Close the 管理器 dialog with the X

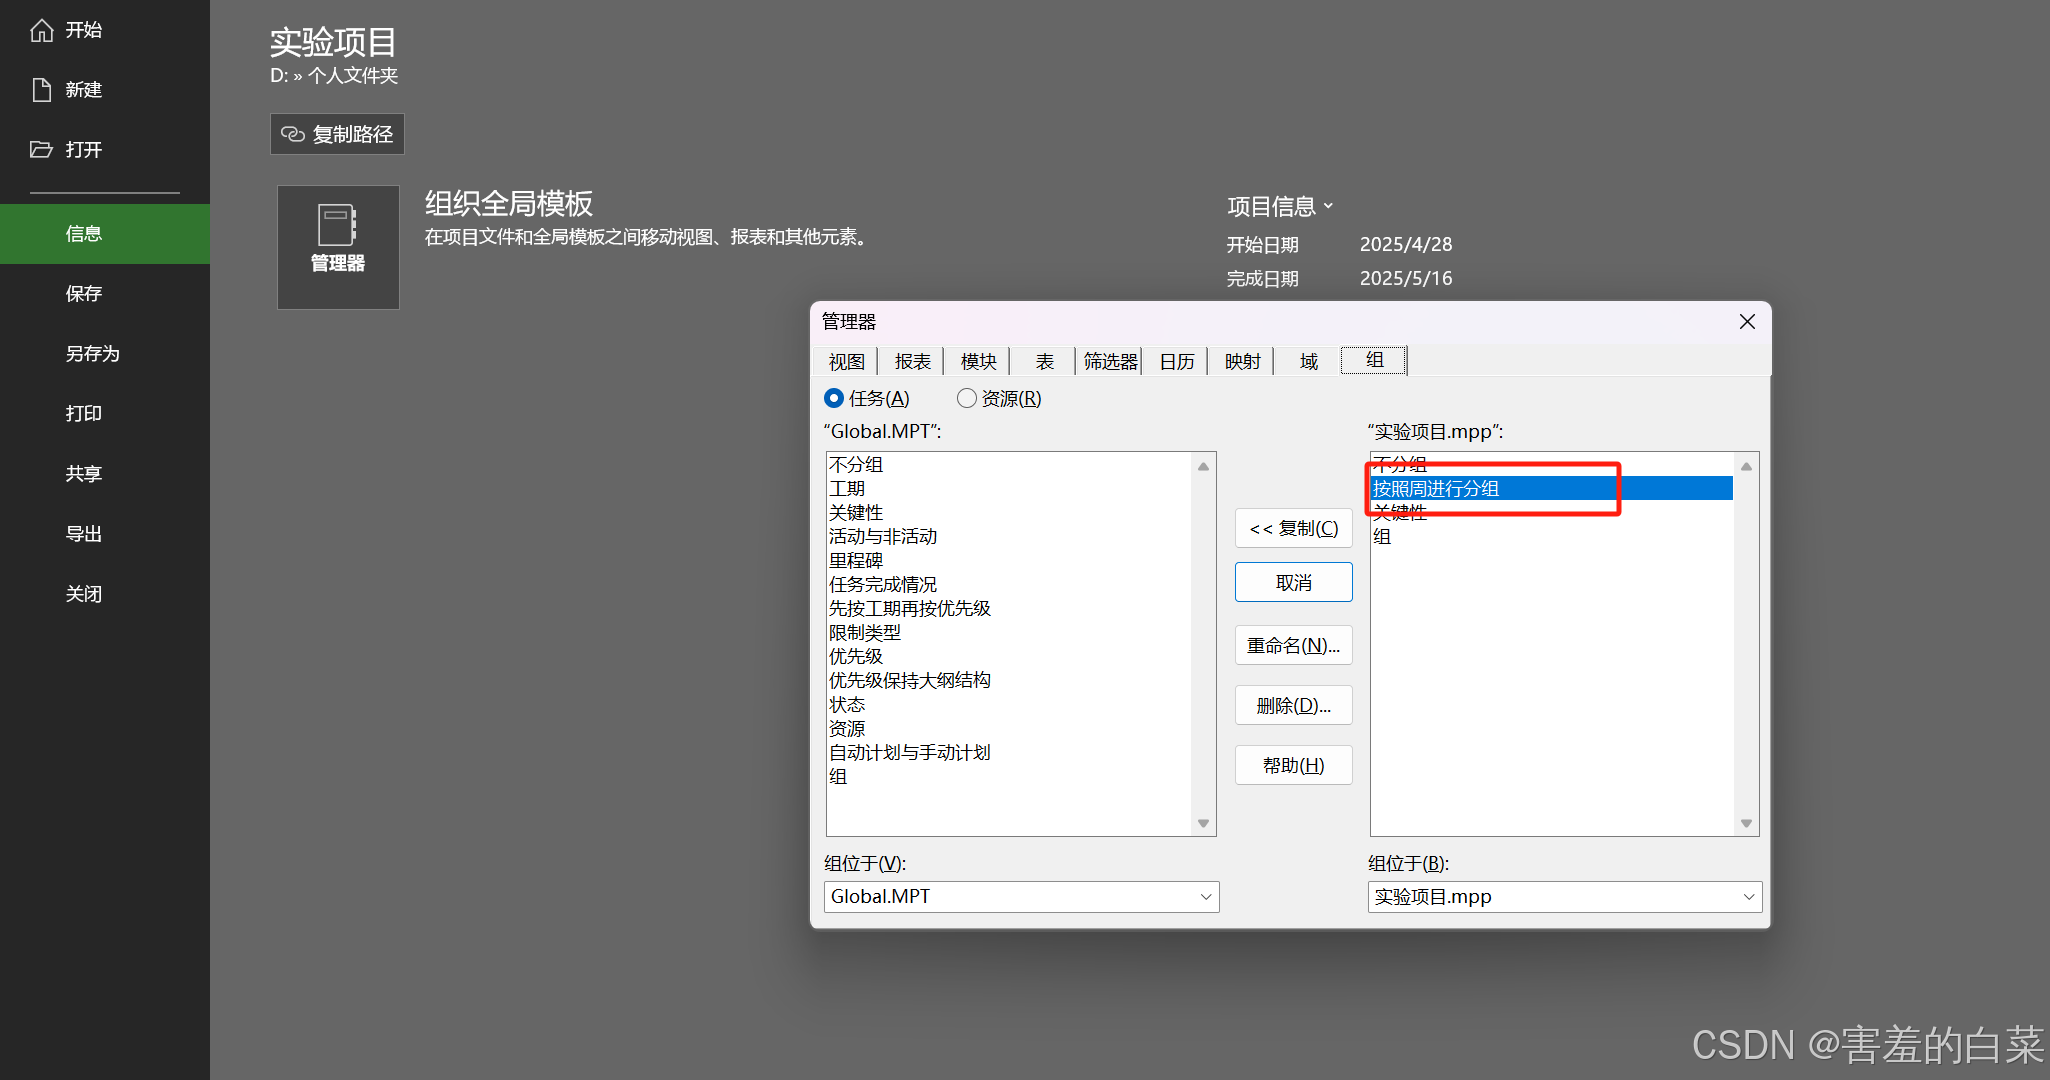[1747, 322]
